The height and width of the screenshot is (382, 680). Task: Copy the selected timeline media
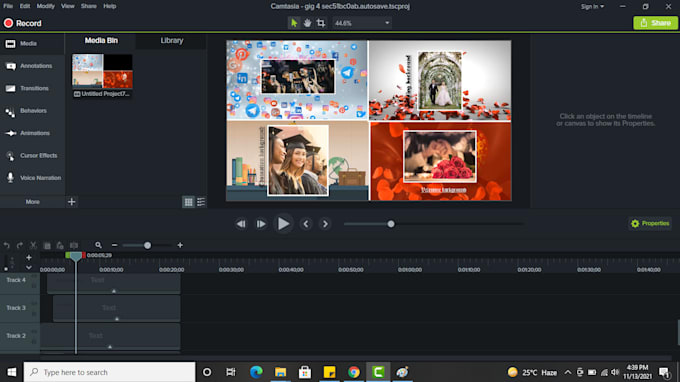[x=47, y=245]
